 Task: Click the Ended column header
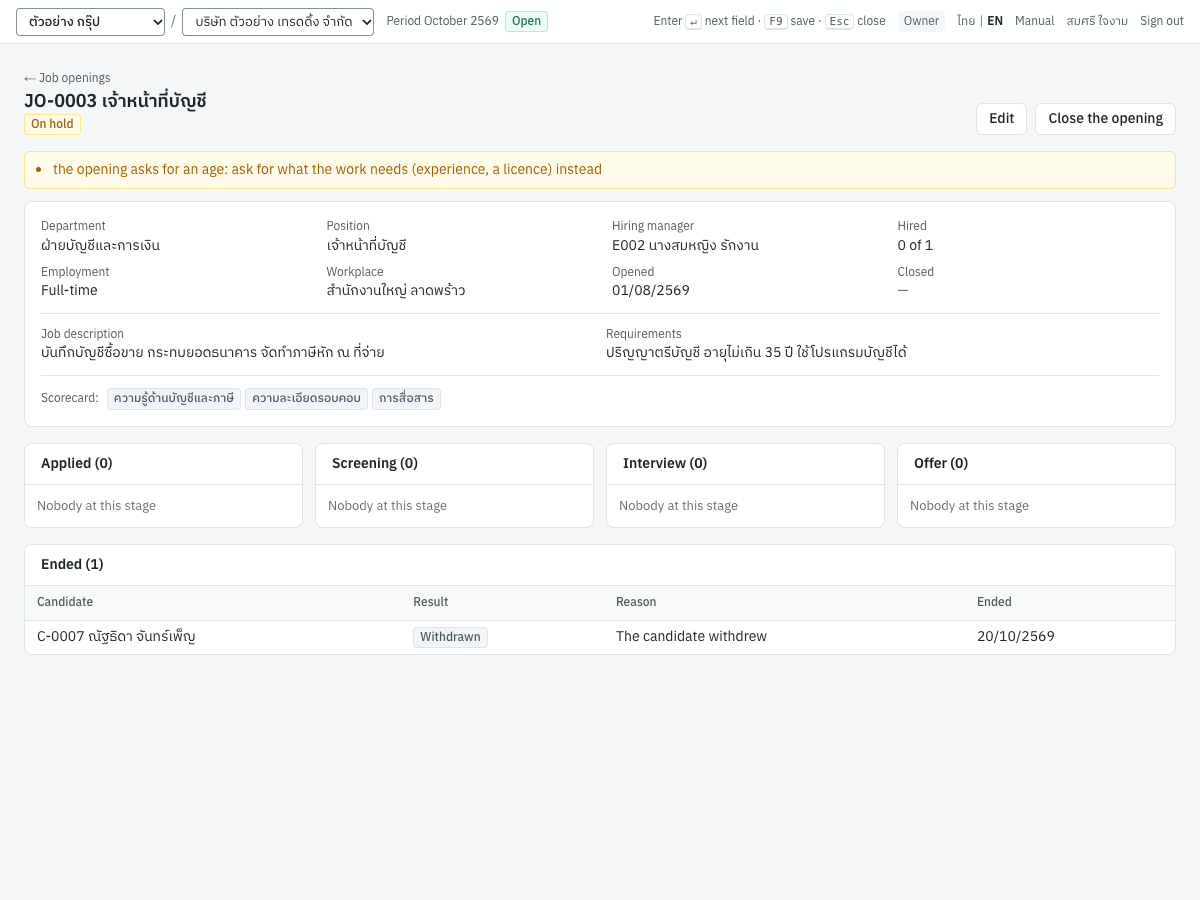tap(994, 602)
